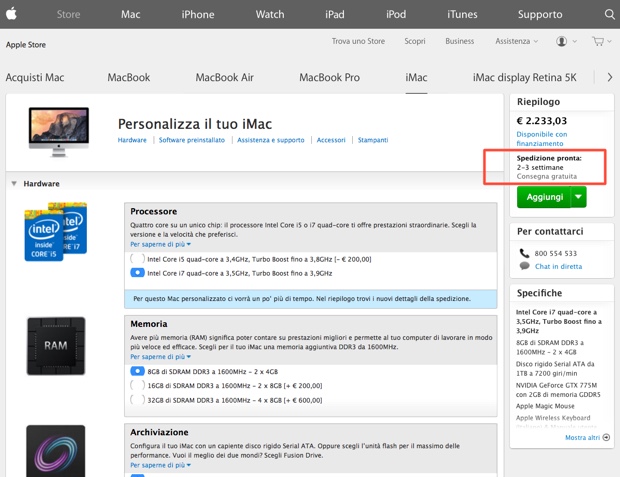This screenshot has width=620, height=477.
Task: Click the Fusion Drive storage image
Action: click(56, 451)
